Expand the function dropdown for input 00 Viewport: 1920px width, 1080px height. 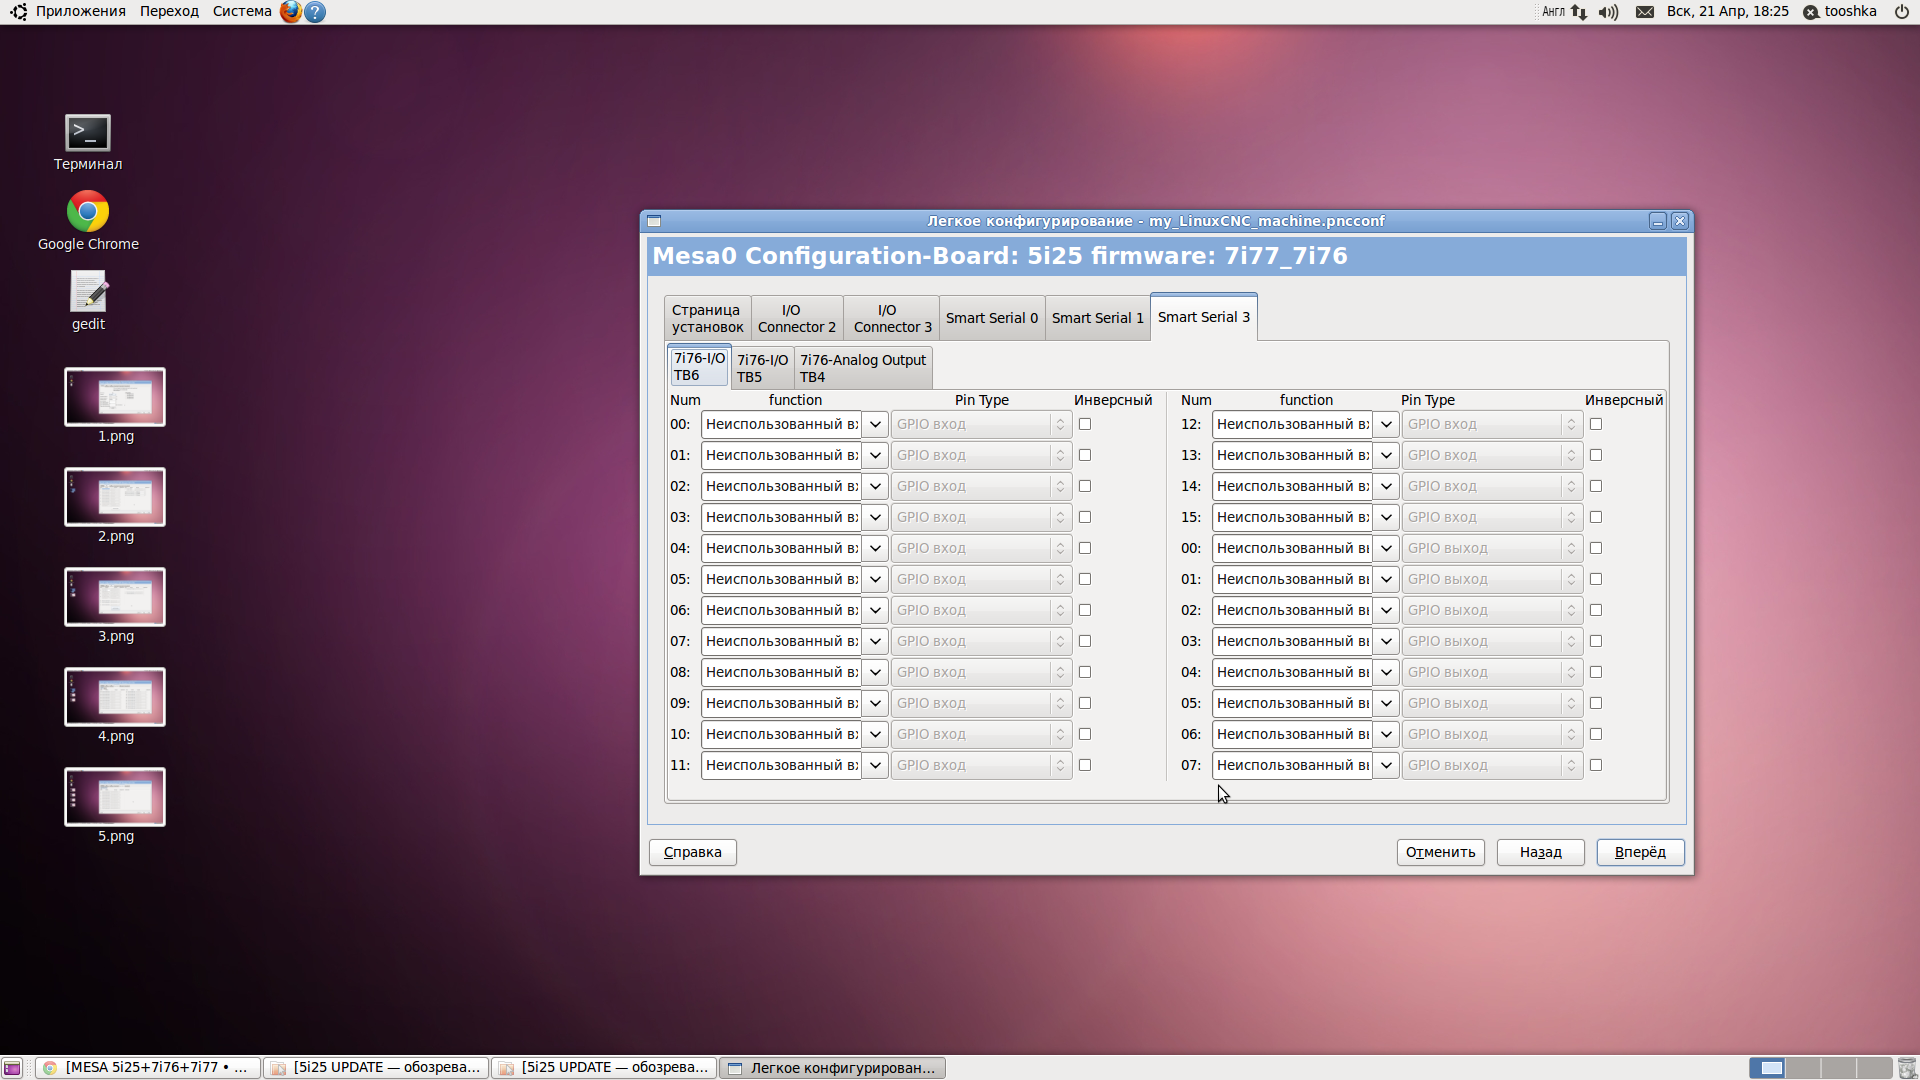pos(875,424)
